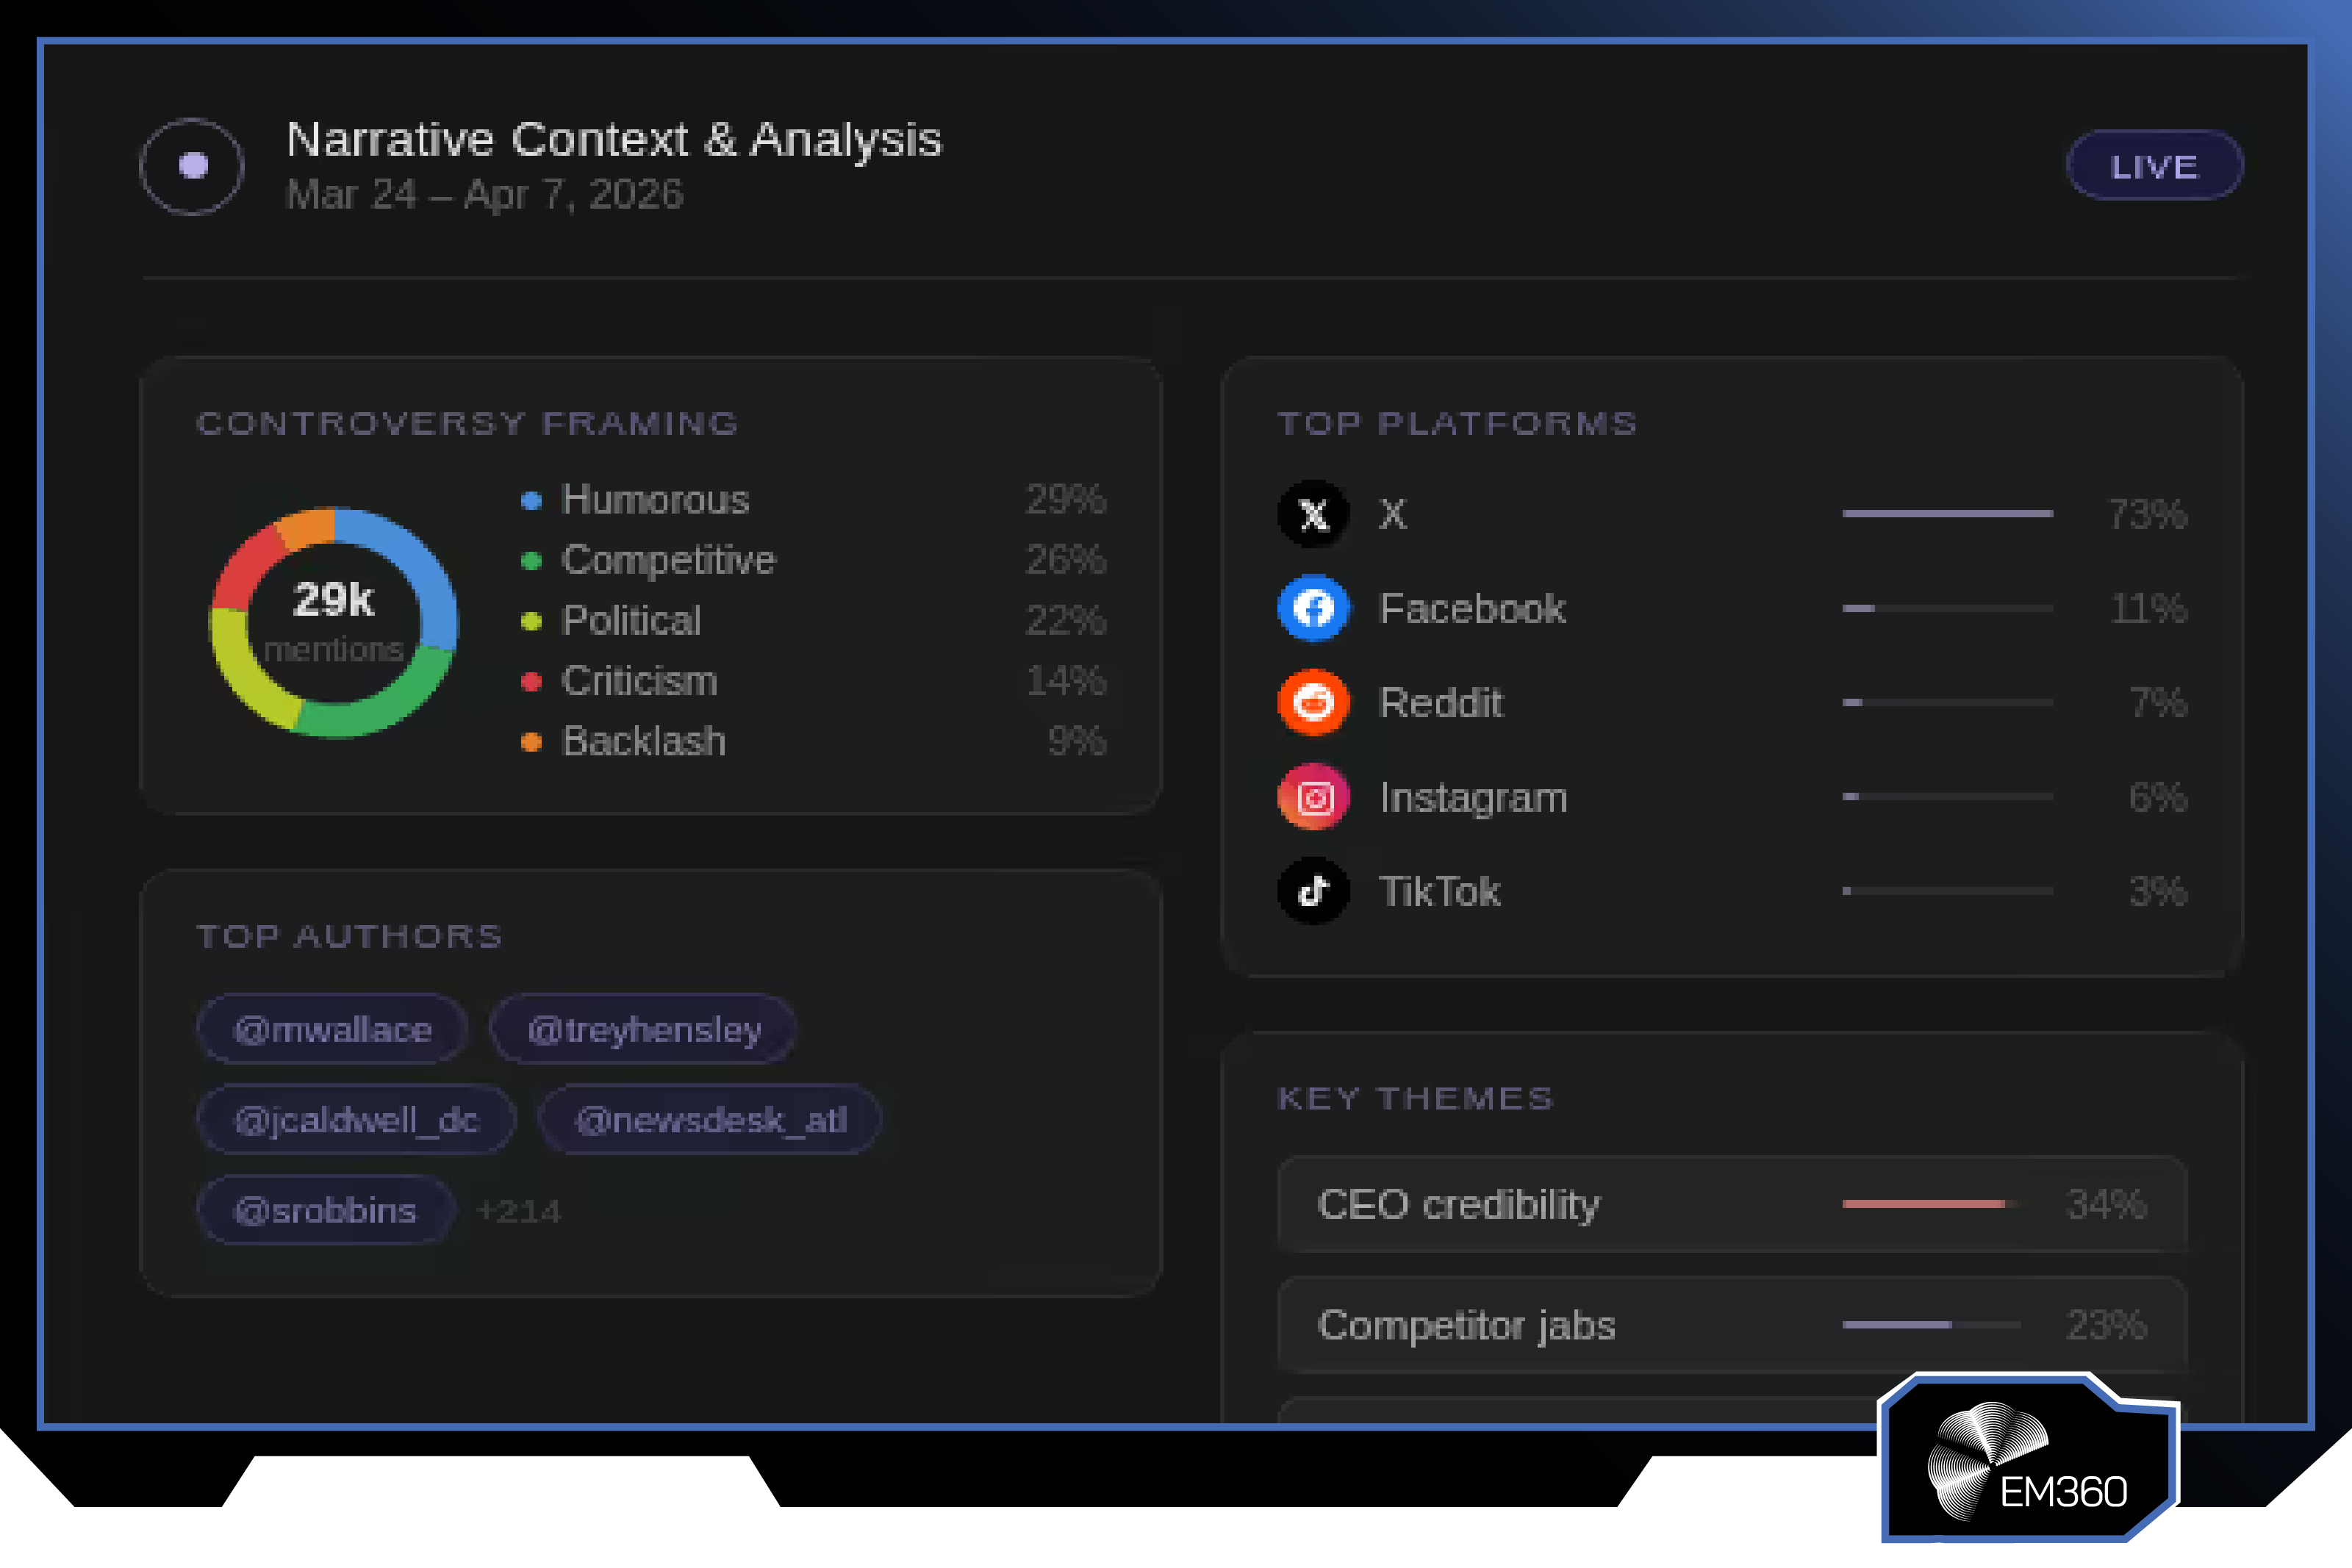
Task: Click the Backlash label text
Action: pyautogui.click(x=644, y=742)
